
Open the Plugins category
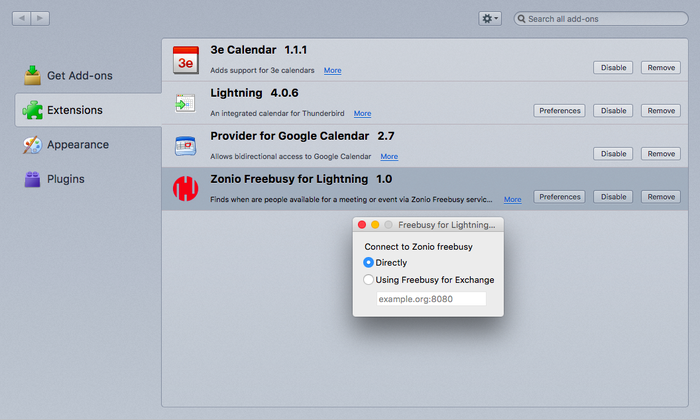click(54, 179)
